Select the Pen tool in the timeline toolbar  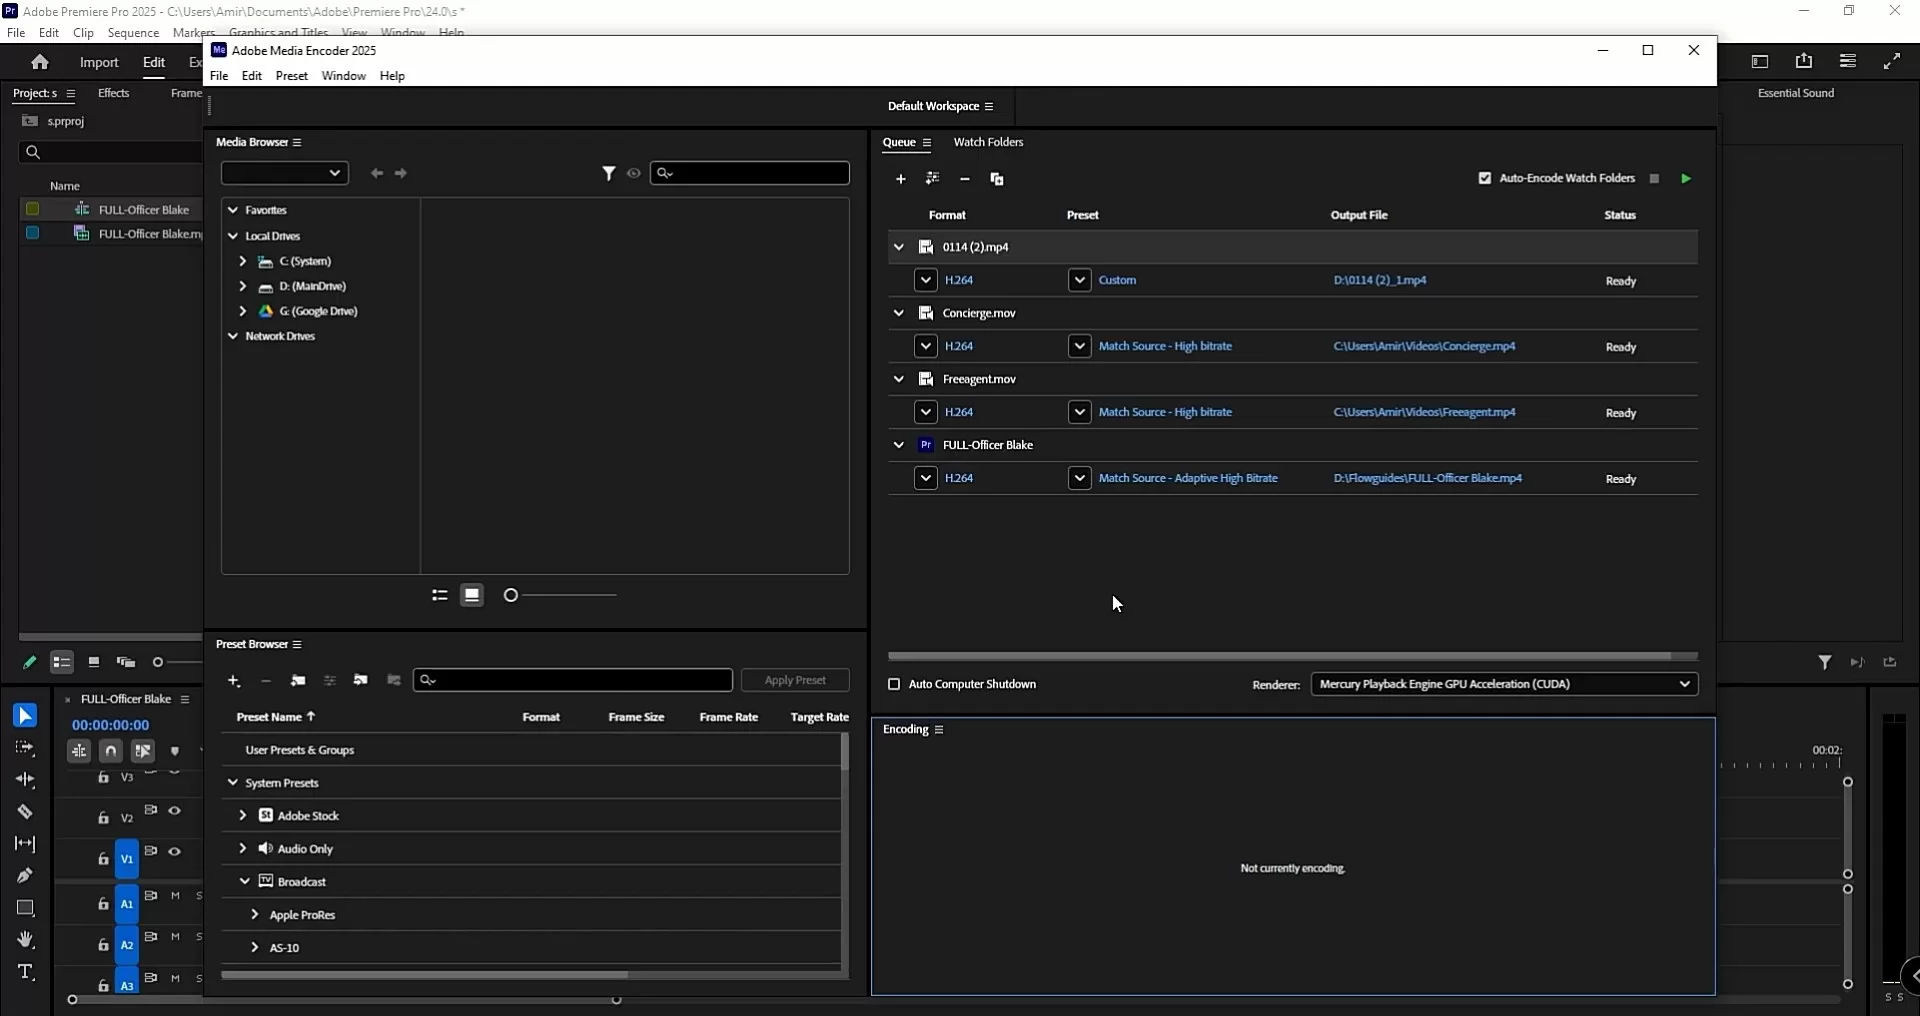pyautogui.click(x=25, y=876)
